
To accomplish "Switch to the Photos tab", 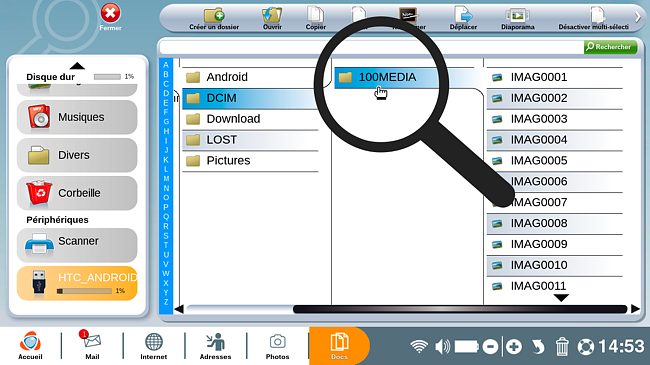I will (x=277, y=346).
